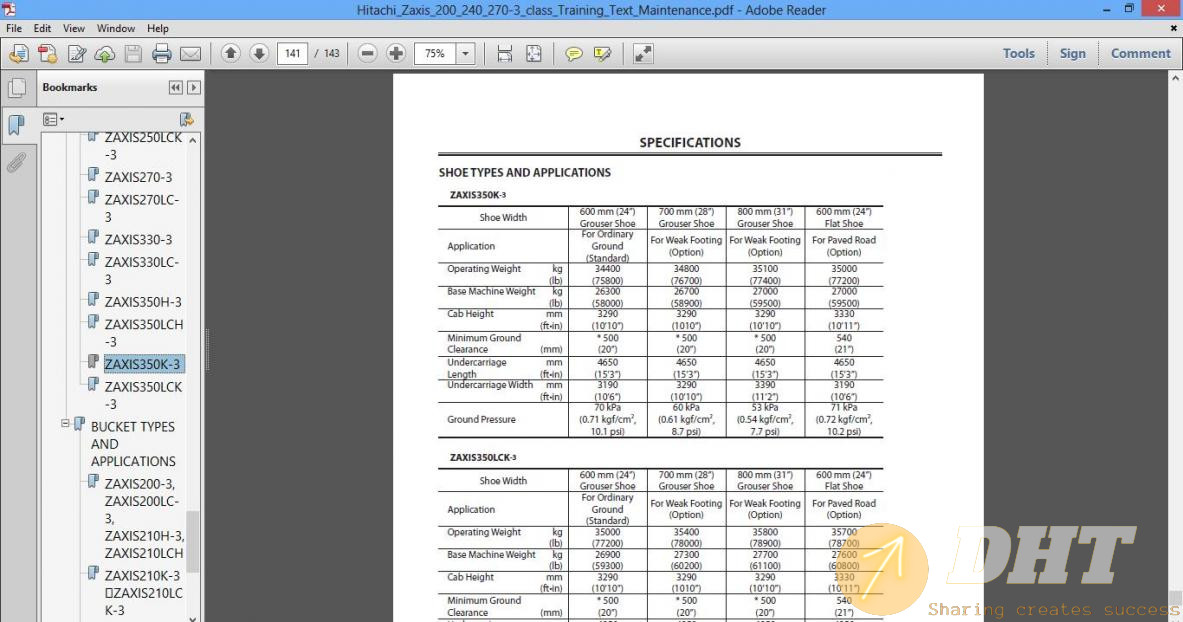Click the Convert file to PDF icon
This screenshot has height=622, width=1183.
tap(48, 54)
